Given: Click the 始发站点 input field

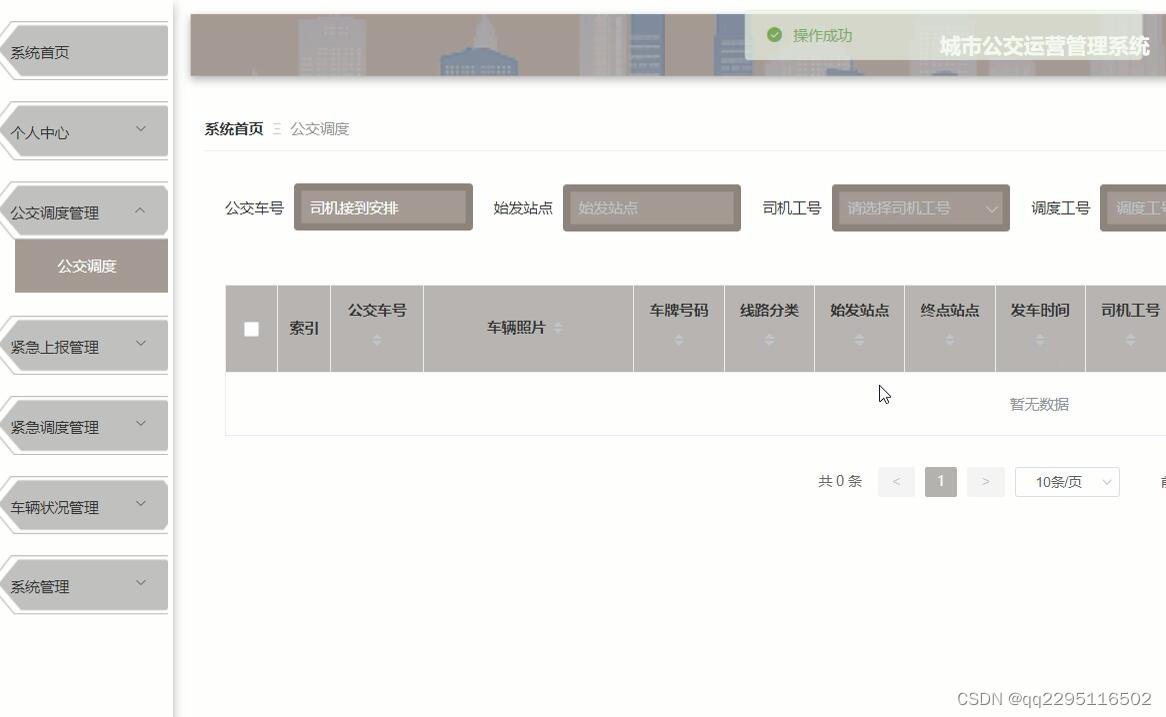Looking at the screenshot, I should tap(651, 208).
